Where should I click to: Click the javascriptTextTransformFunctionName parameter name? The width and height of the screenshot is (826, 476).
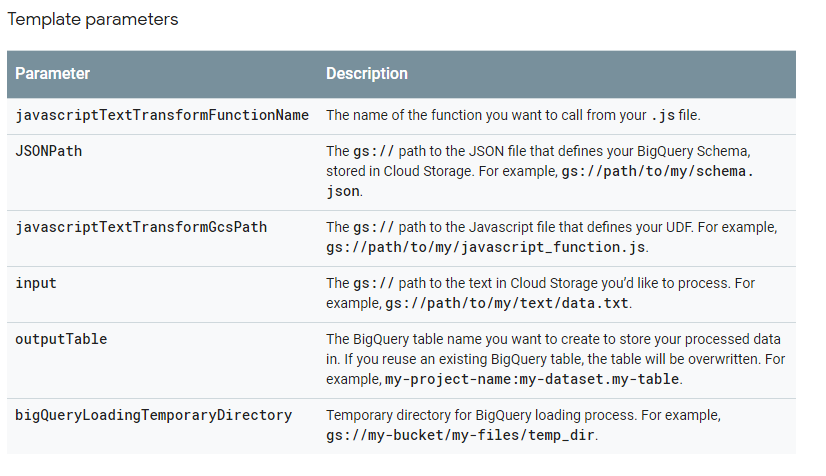(162, 115)
